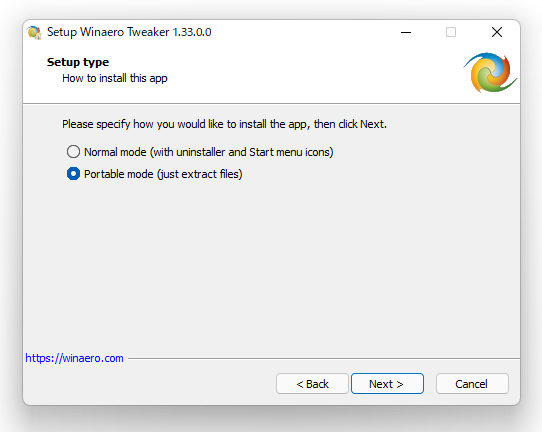This screenshot has width=542, height=432.
Task: Click the "How to install this app" subtitle
Action: (115, 78)
